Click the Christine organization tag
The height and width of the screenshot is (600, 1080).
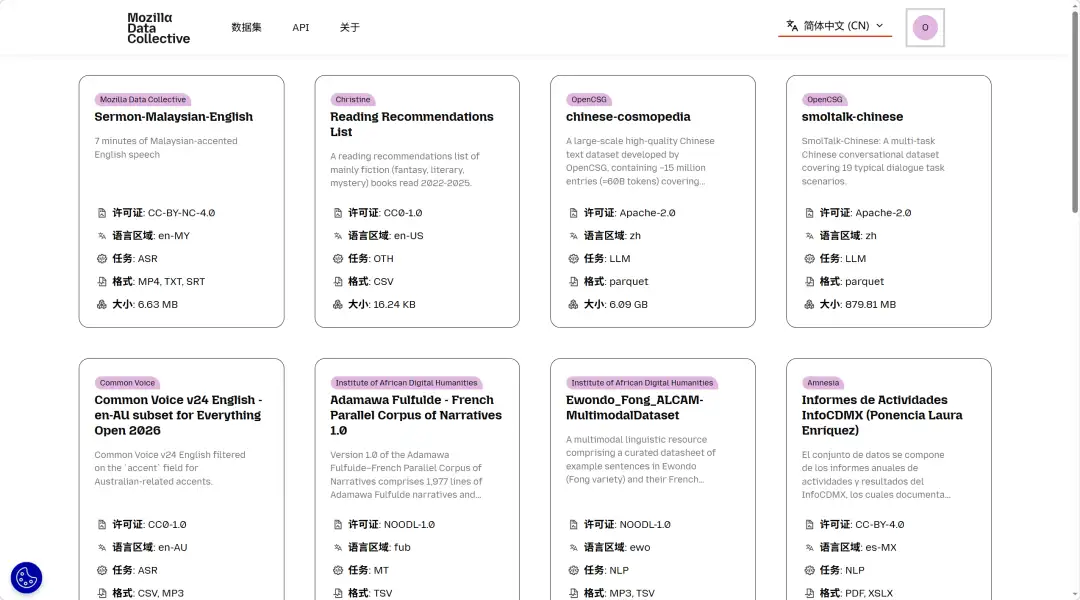coord(353,100)
